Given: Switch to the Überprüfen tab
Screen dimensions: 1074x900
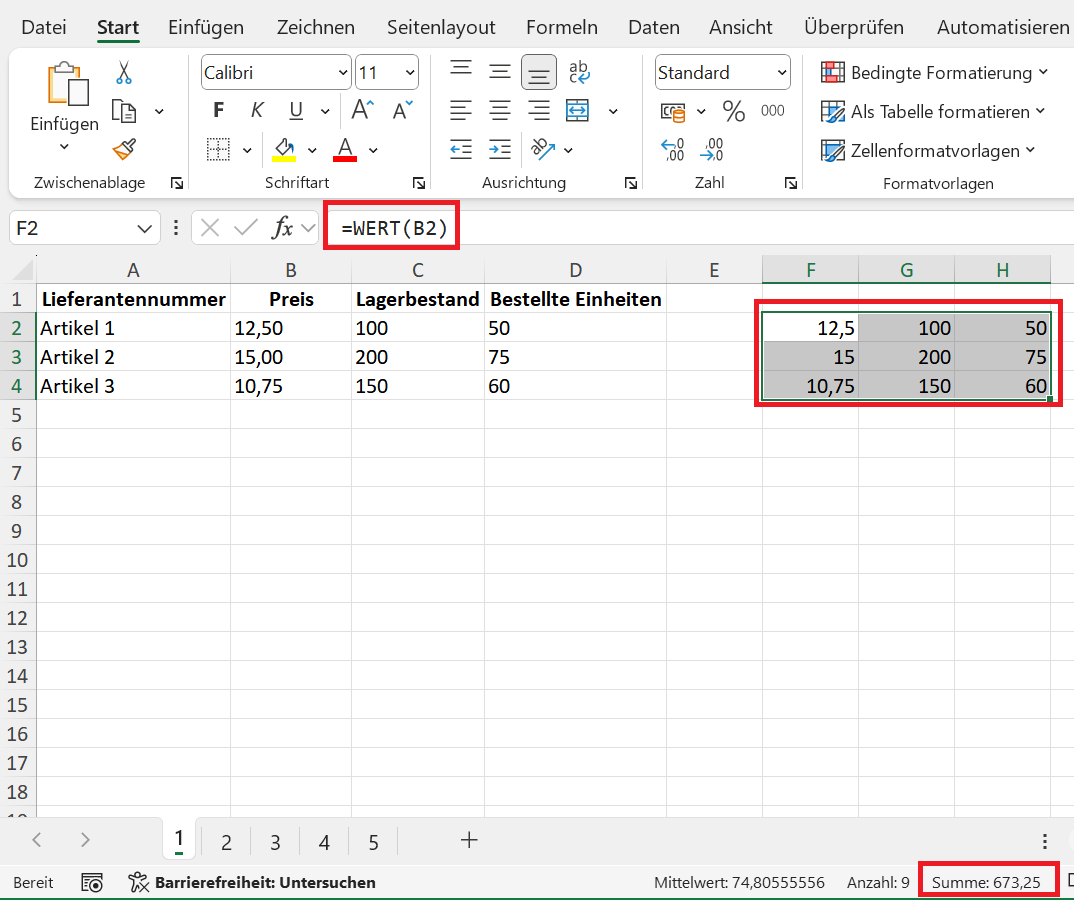Looking at the screenshot, I should tap(853, 27).
